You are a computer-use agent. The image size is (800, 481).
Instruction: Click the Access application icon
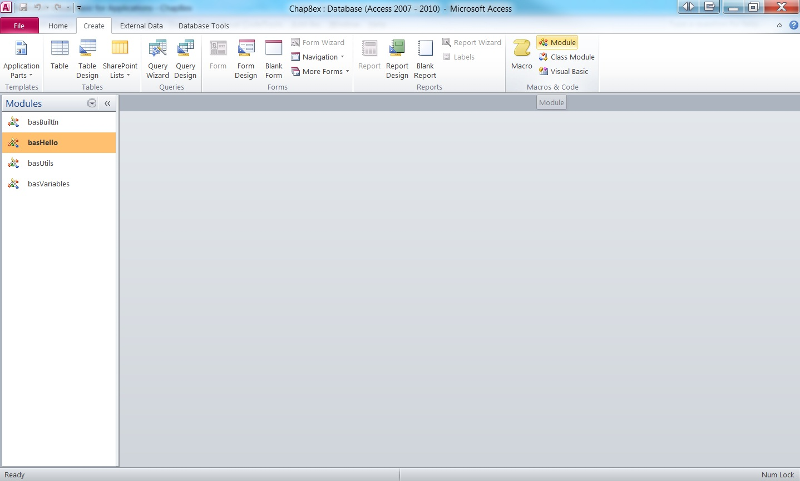(6, 8)
